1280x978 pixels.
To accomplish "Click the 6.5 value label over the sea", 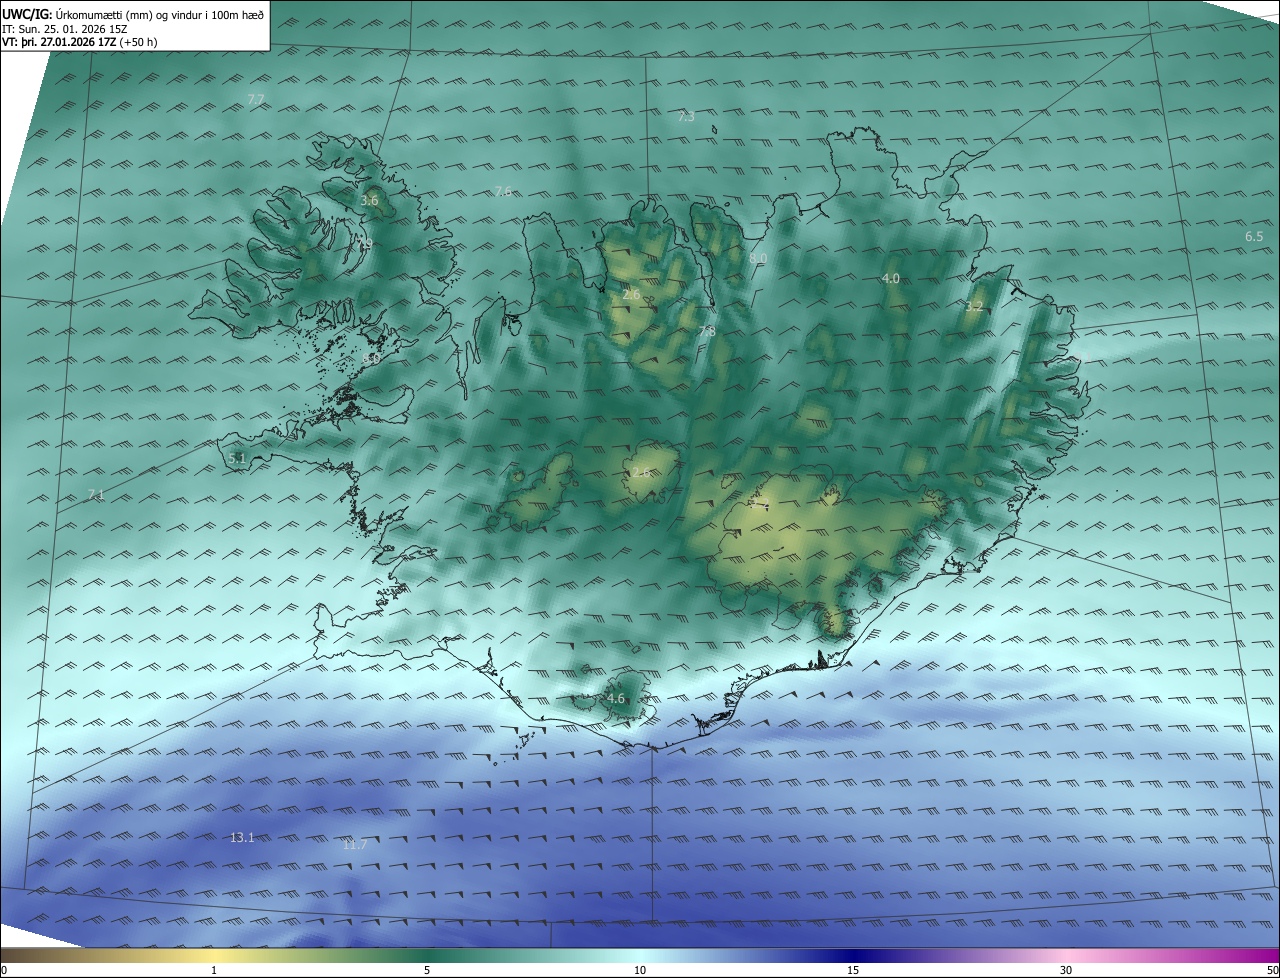I will click(x=1254, y=237).
